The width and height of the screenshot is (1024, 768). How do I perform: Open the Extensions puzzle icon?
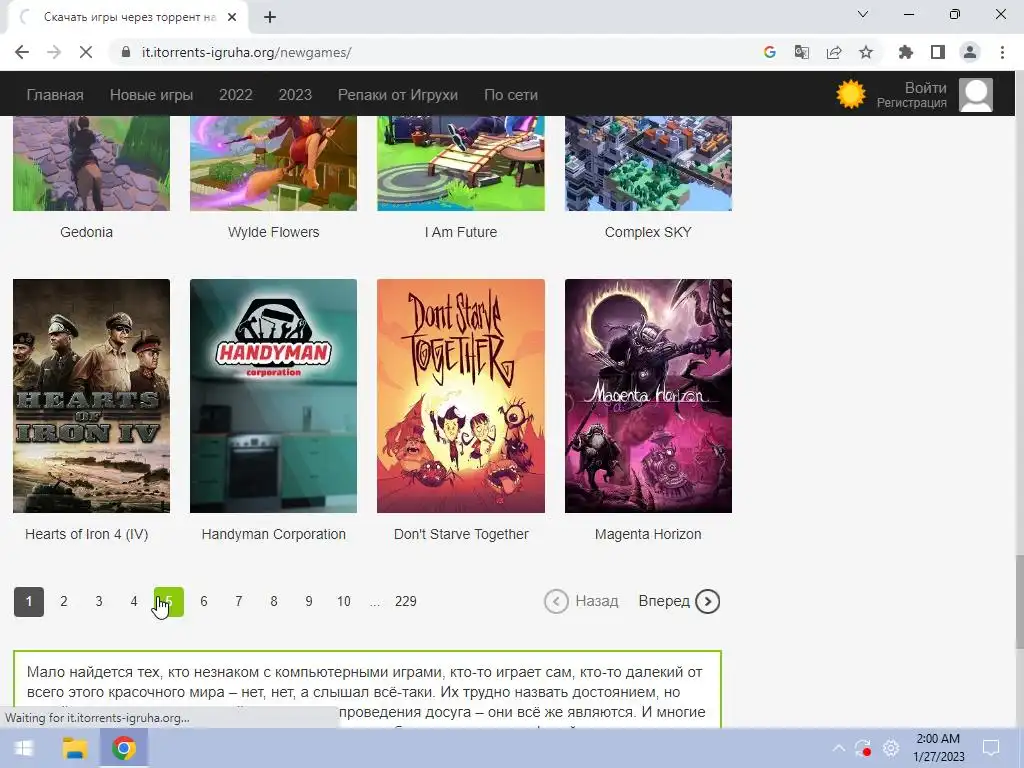(x=906, y=52)
